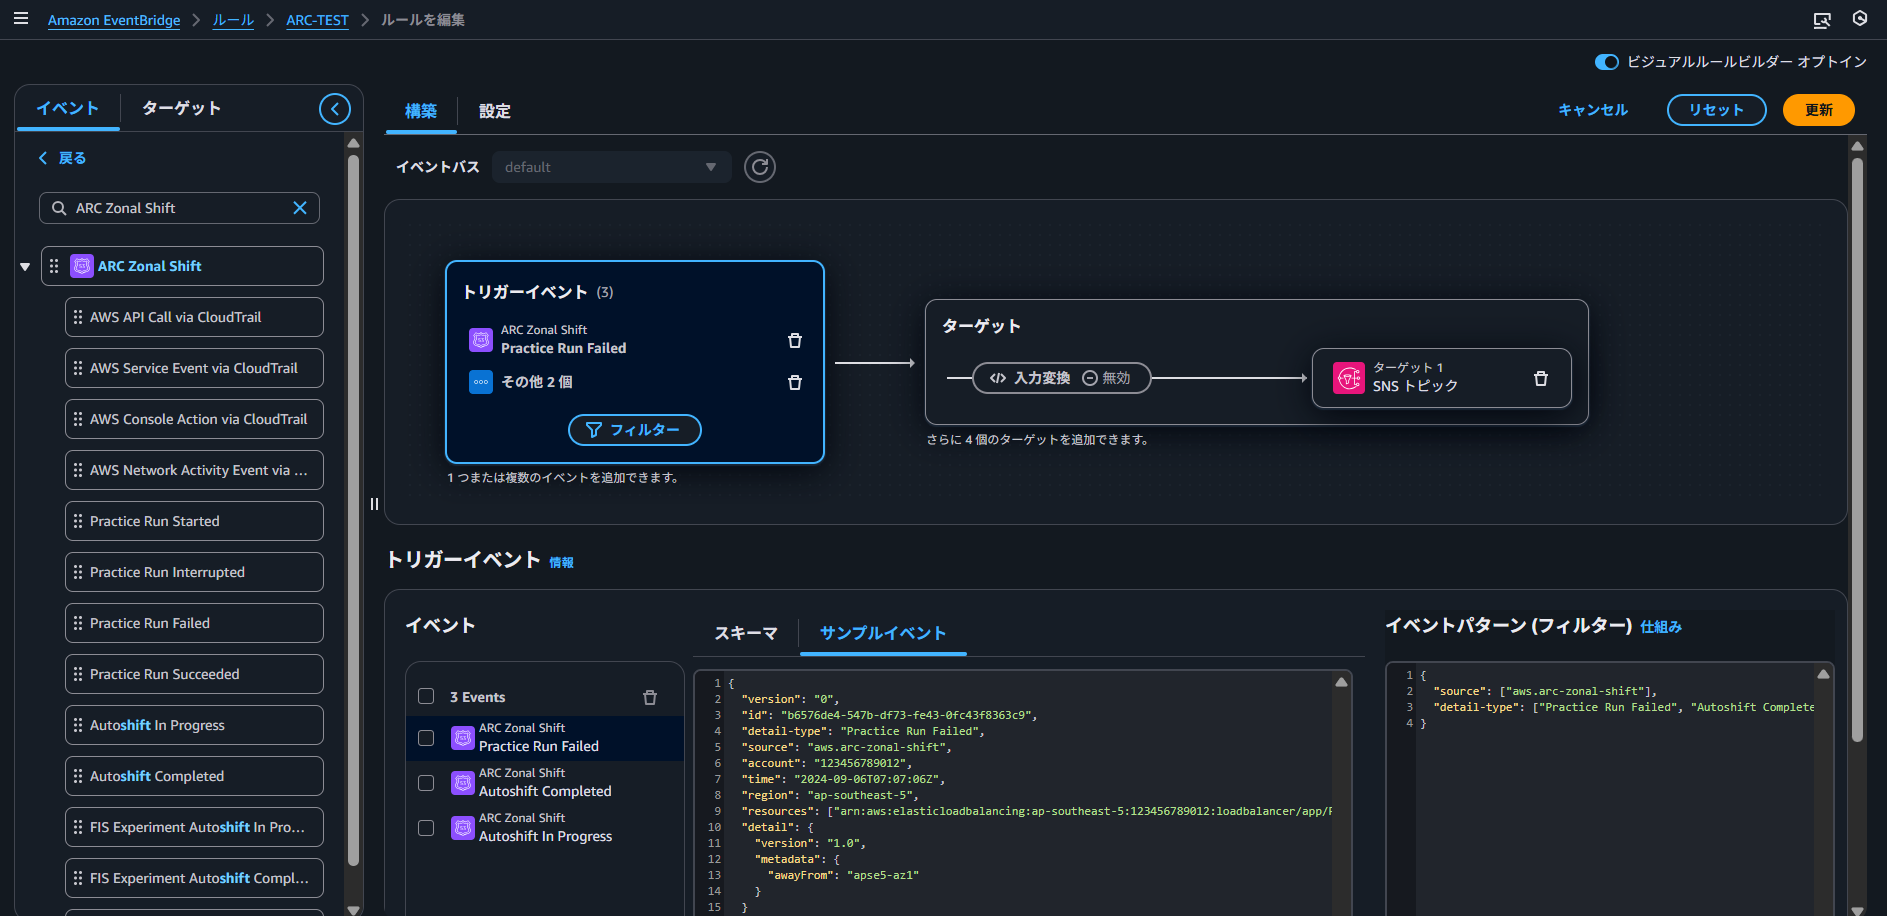Click the hexagon settings icon in the header

coord(1860,19)
